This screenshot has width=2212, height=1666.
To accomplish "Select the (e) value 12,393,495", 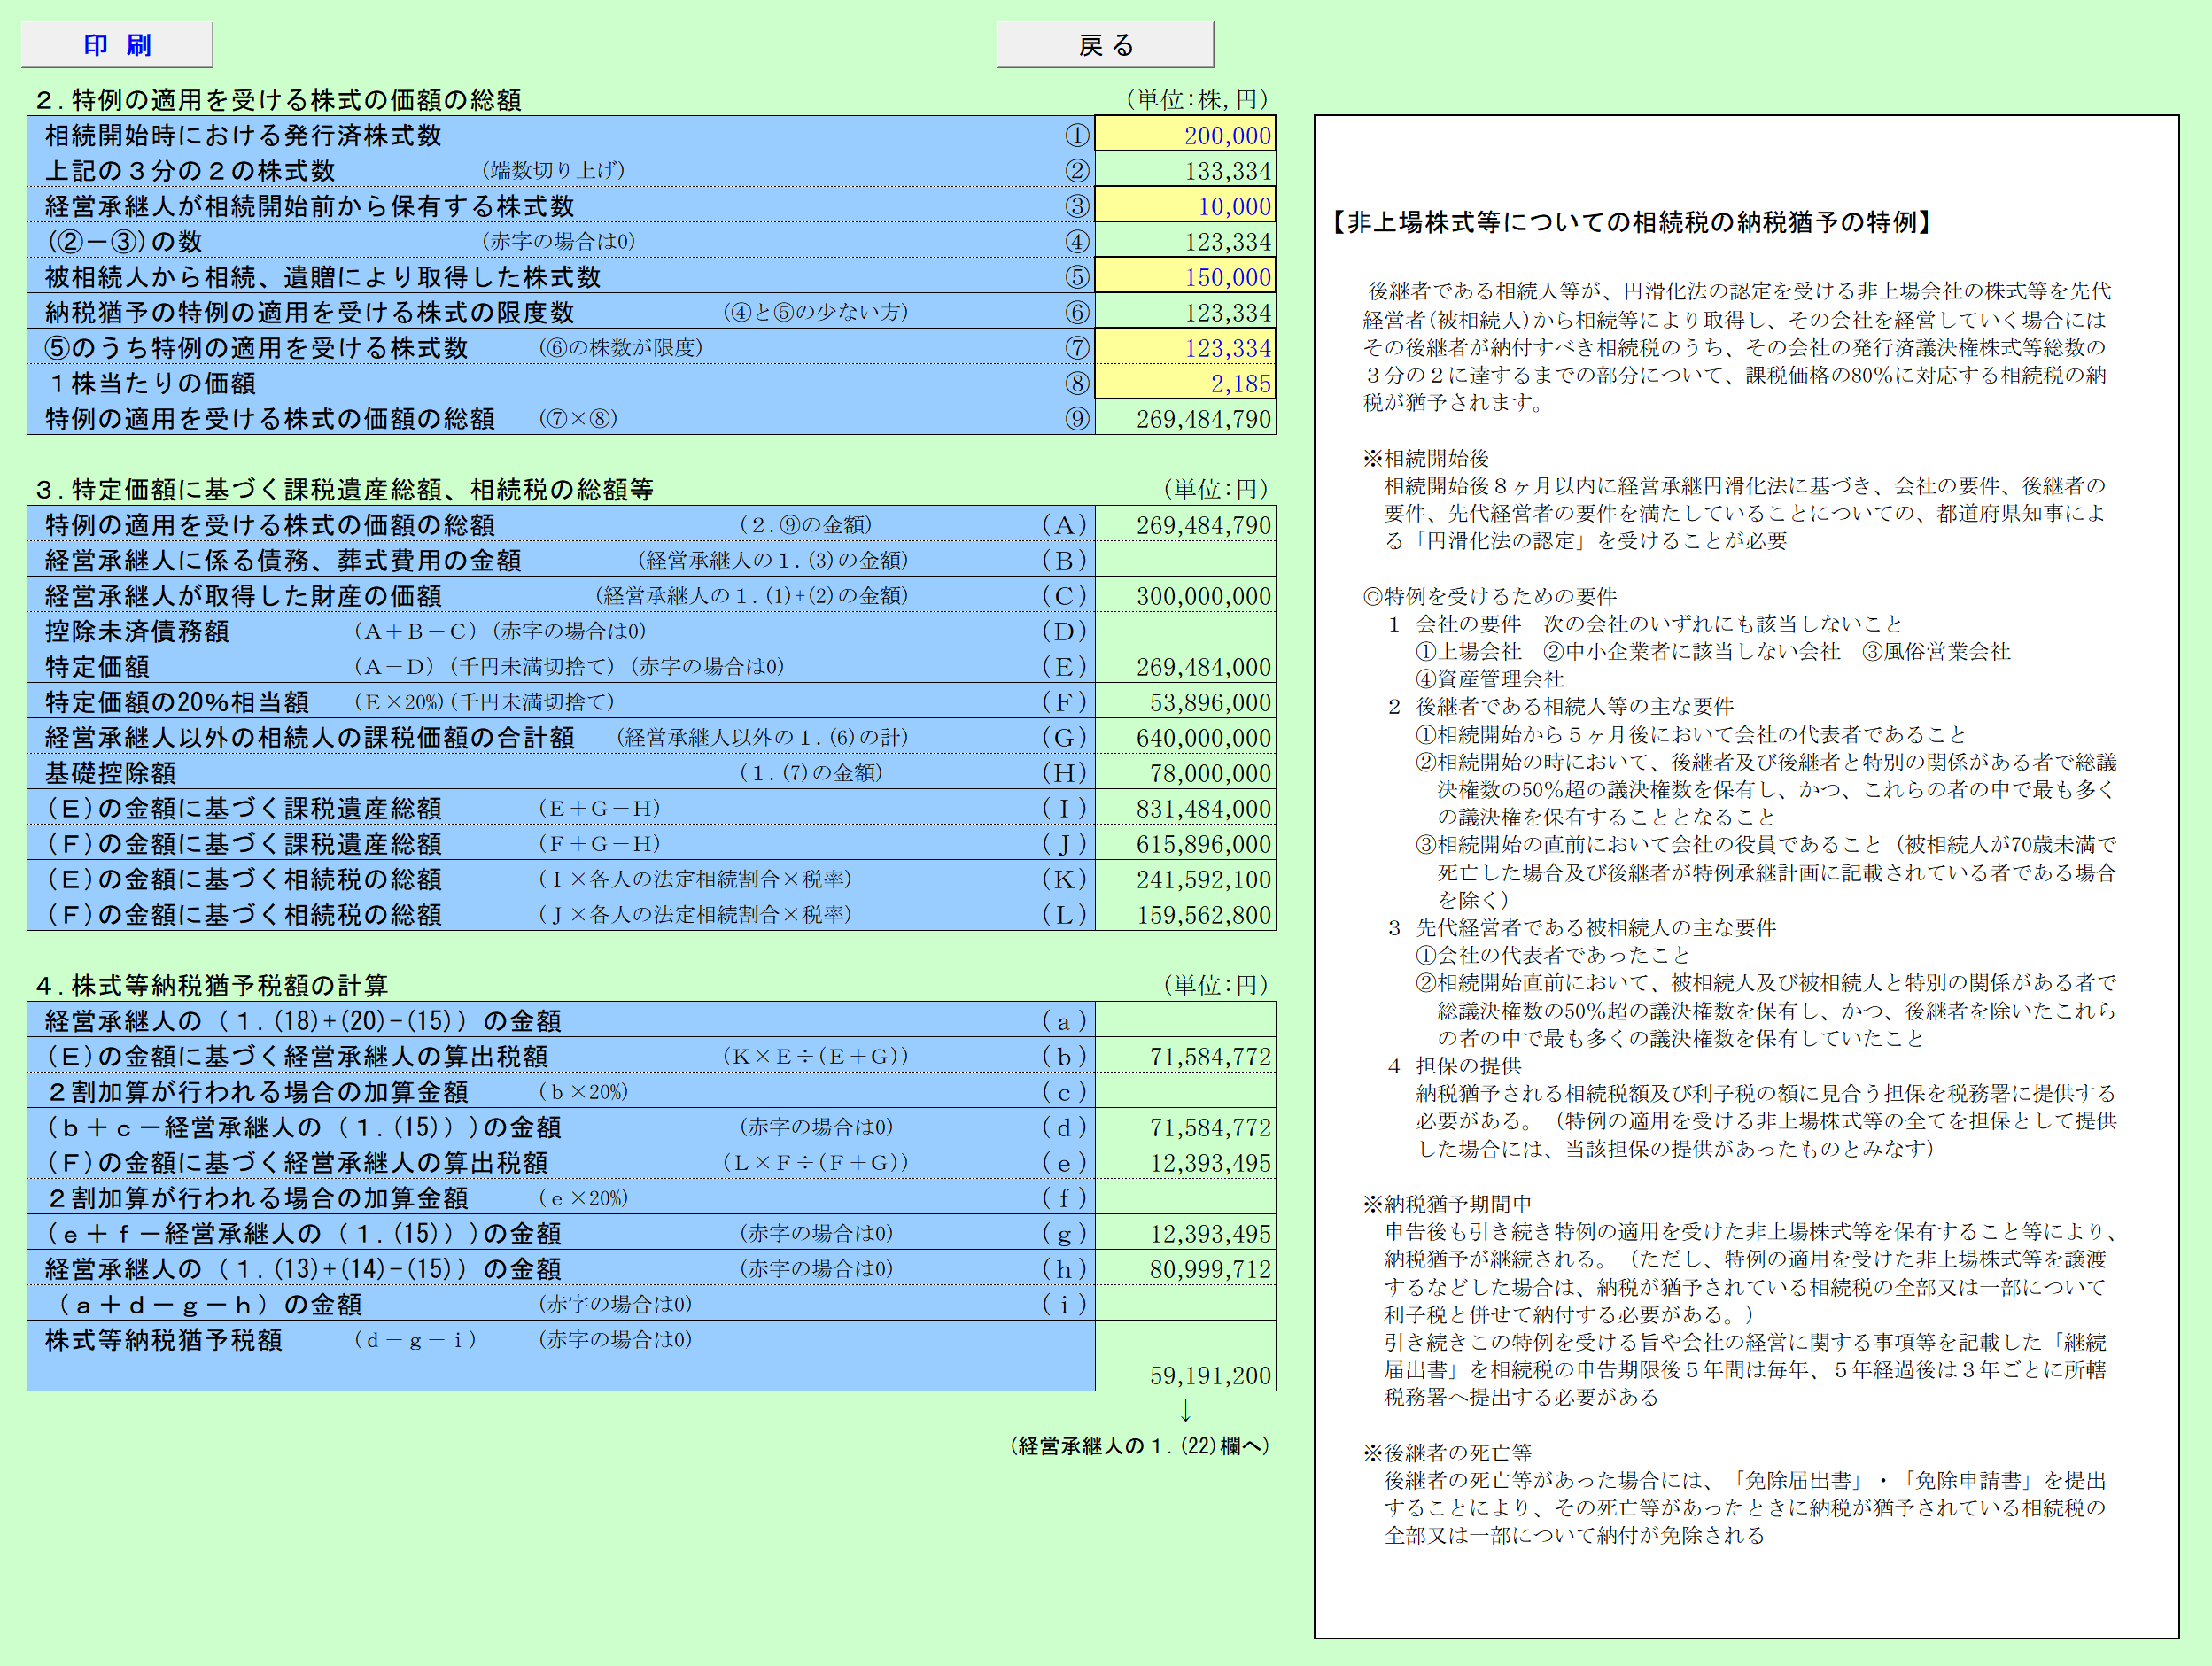I will [1185, 1163].
